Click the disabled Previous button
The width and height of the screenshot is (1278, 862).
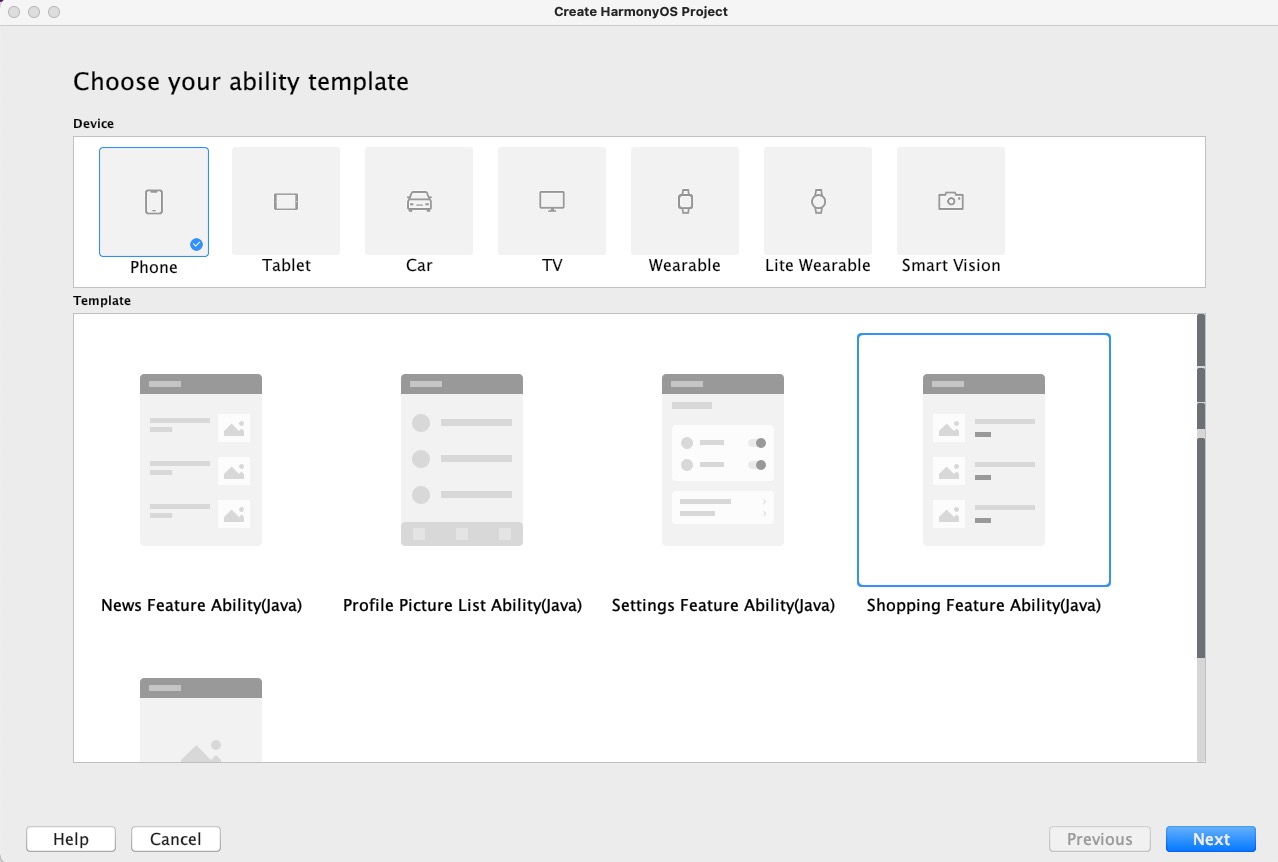coord(1100,839)
